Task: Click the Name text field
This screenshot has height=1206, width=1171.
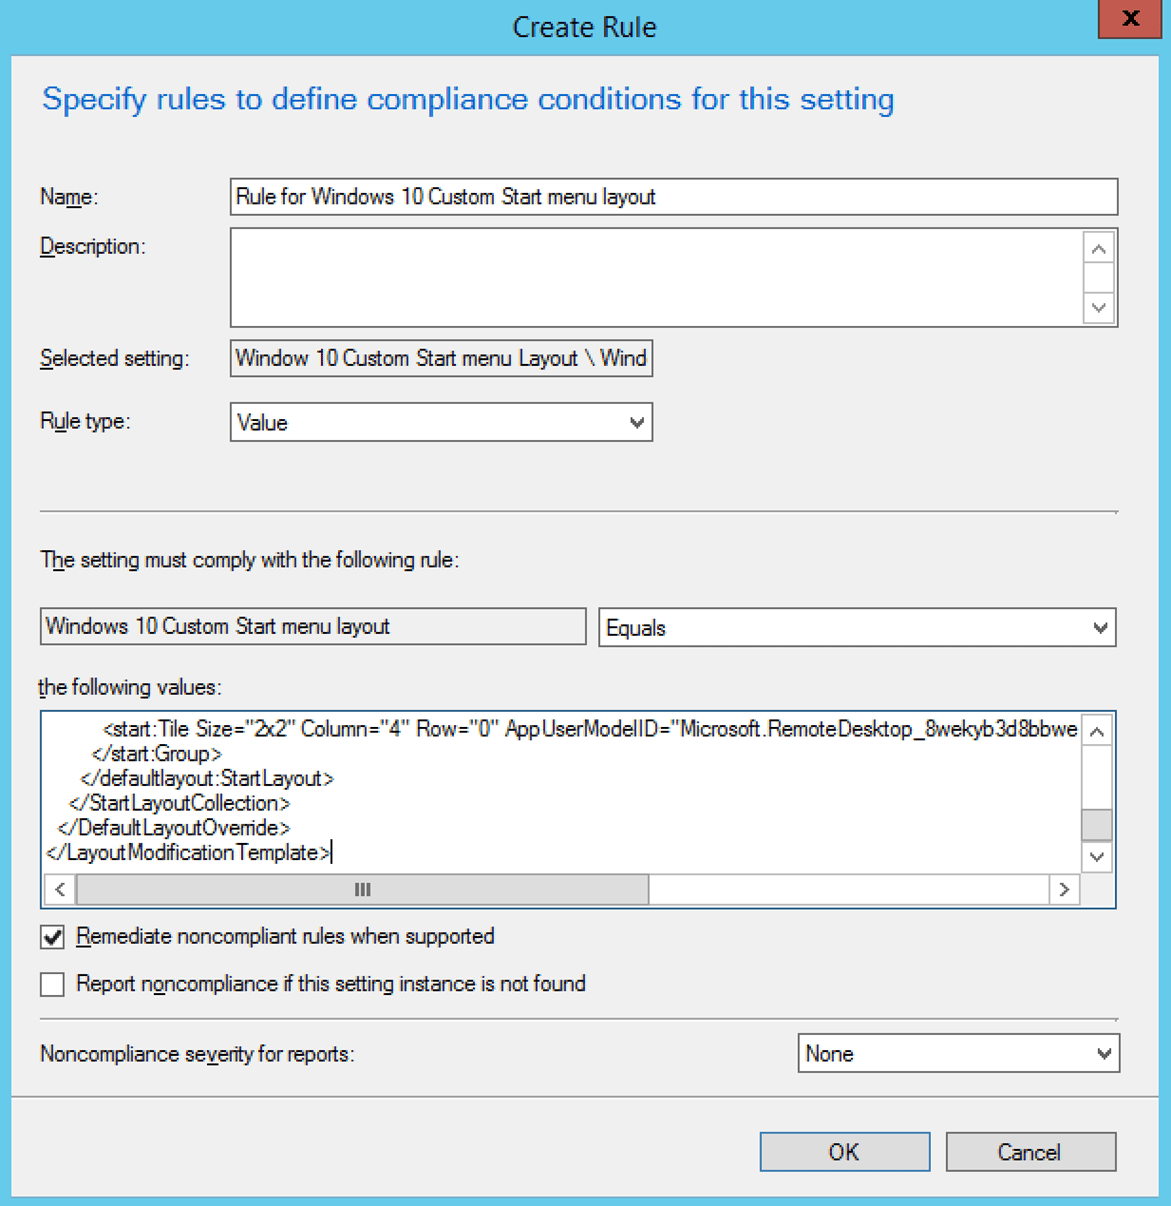Action: click(x=672, y=197)
